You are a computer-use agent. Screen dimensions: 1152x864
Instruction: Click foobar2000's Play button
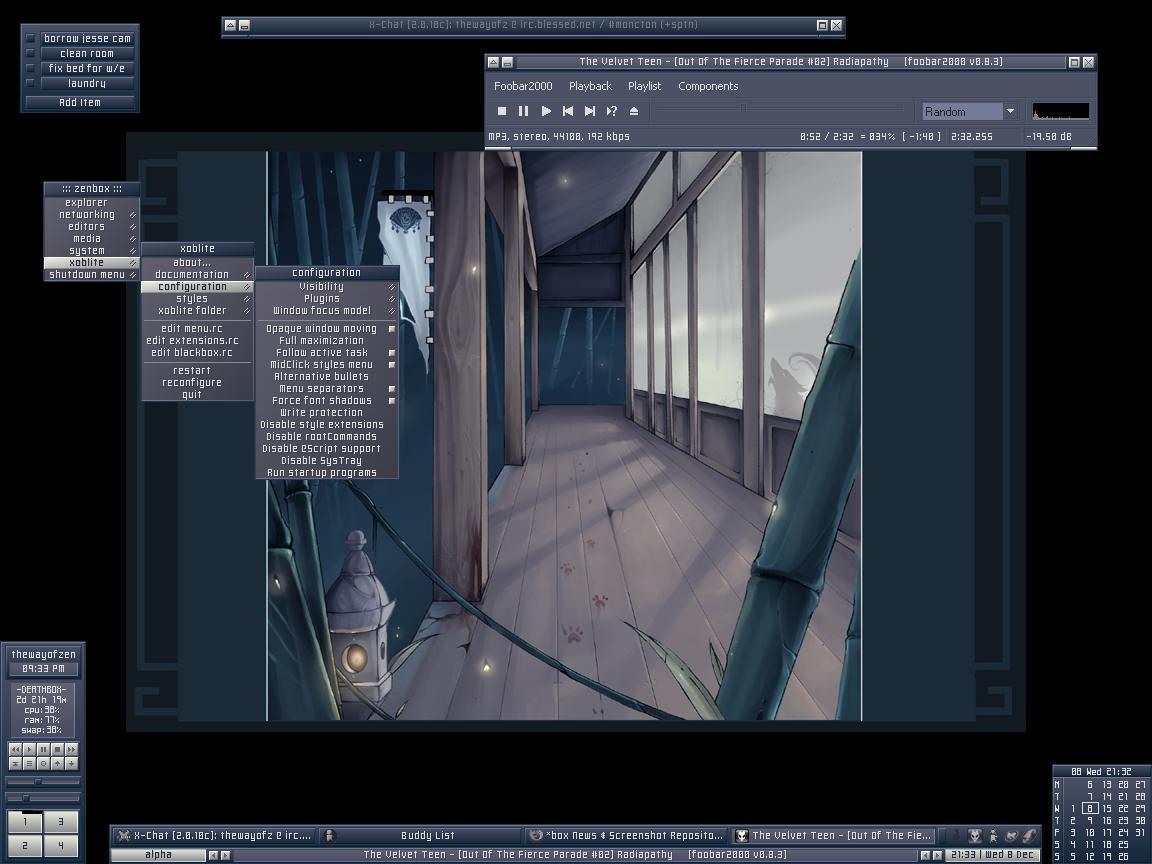pos(546,111)
